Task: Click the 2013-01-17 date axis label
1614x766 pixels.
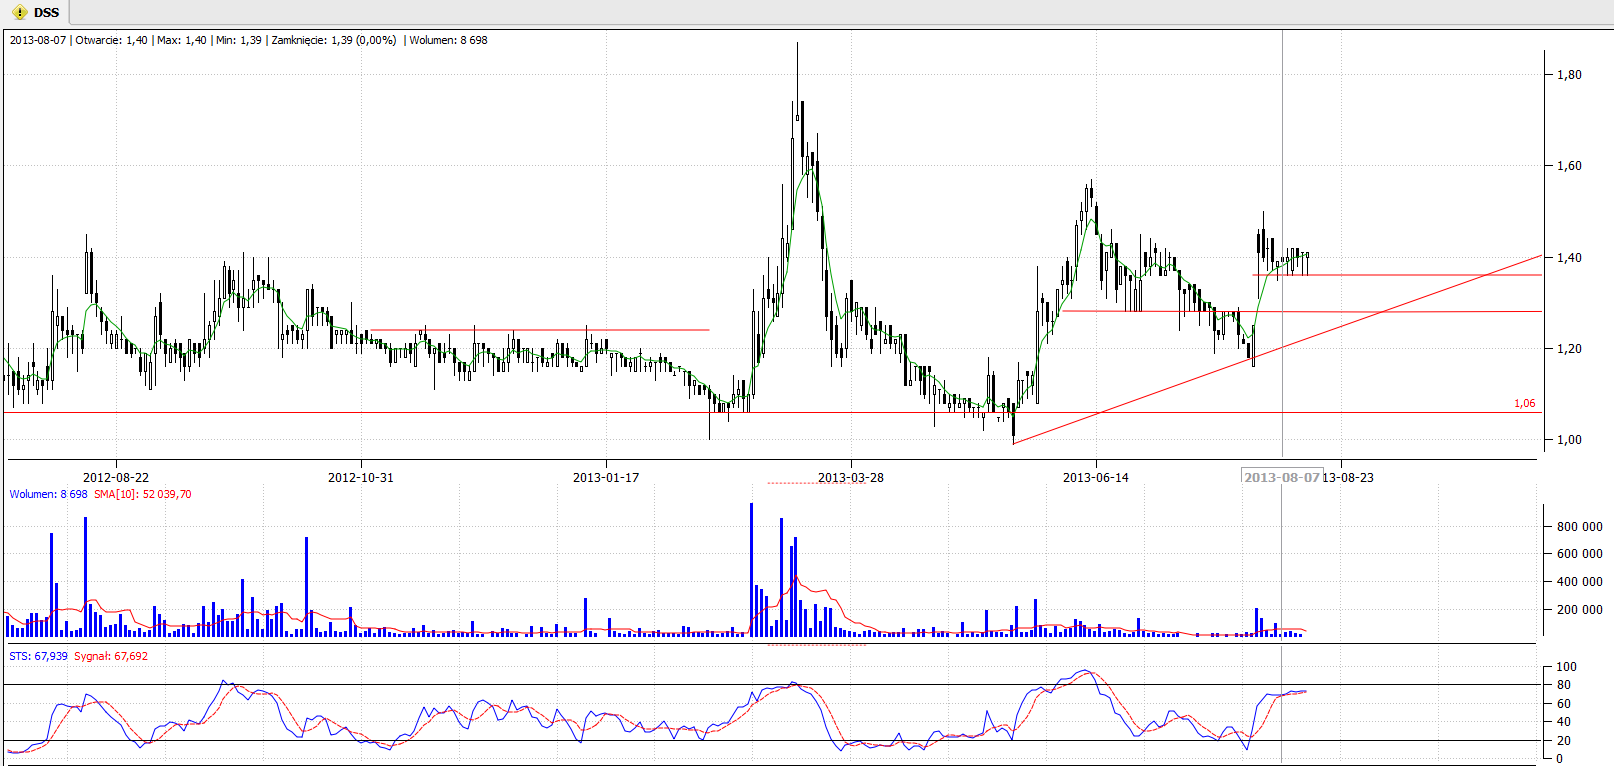Action: coord(606,478)
